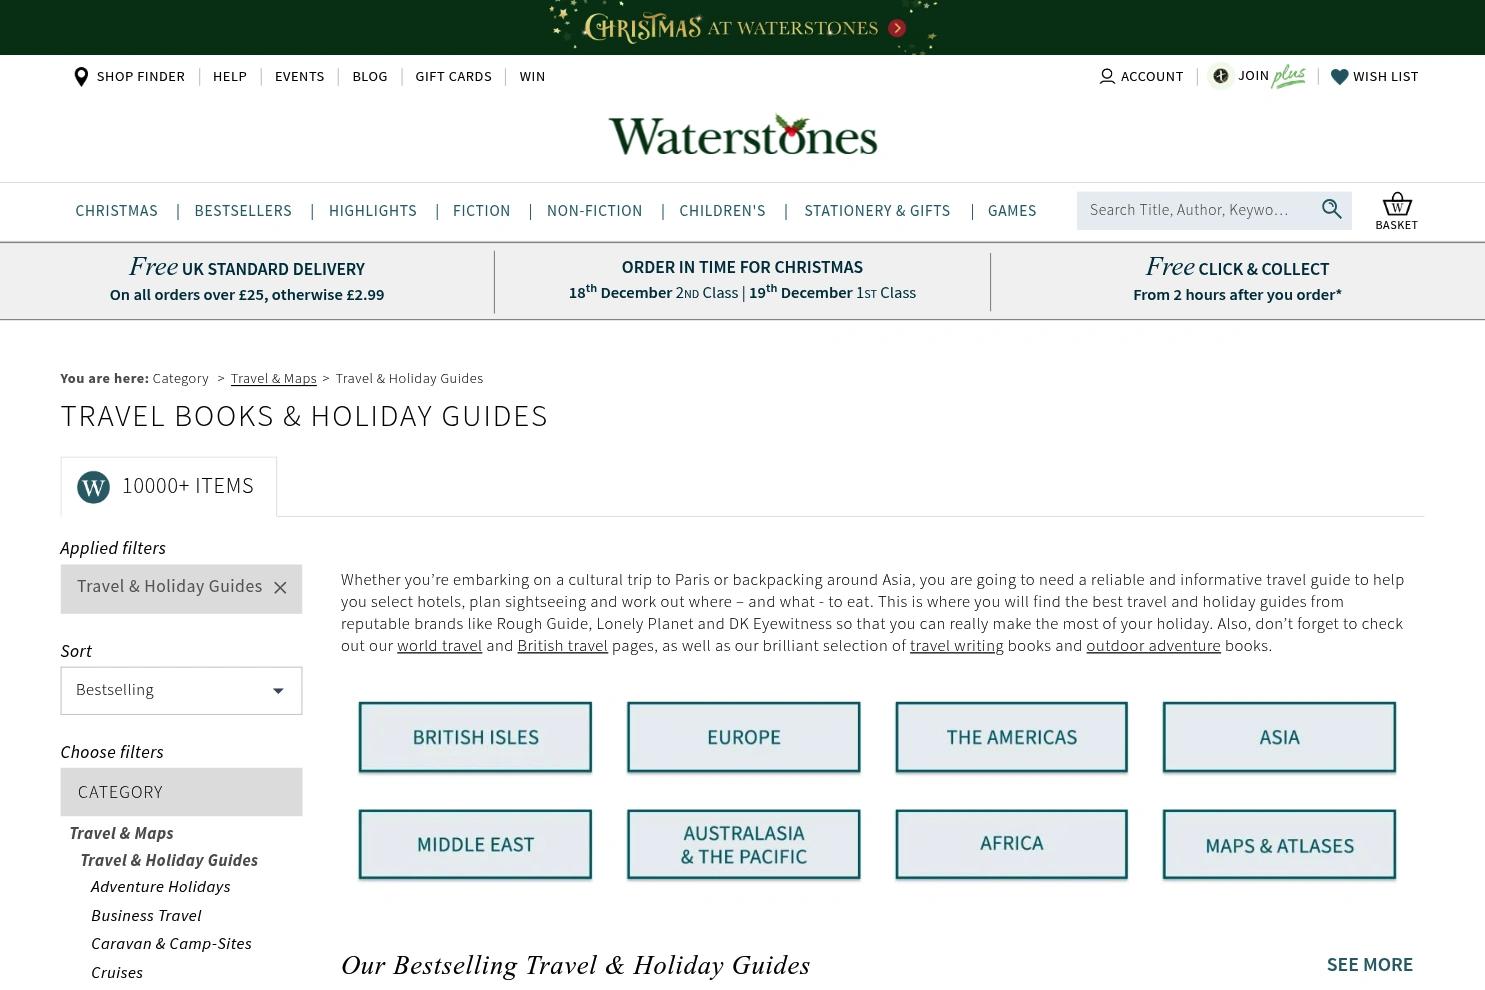This screenshot has height=990, width=1485.
Task: Open the Account link
Action: [x=1152, y=77]
